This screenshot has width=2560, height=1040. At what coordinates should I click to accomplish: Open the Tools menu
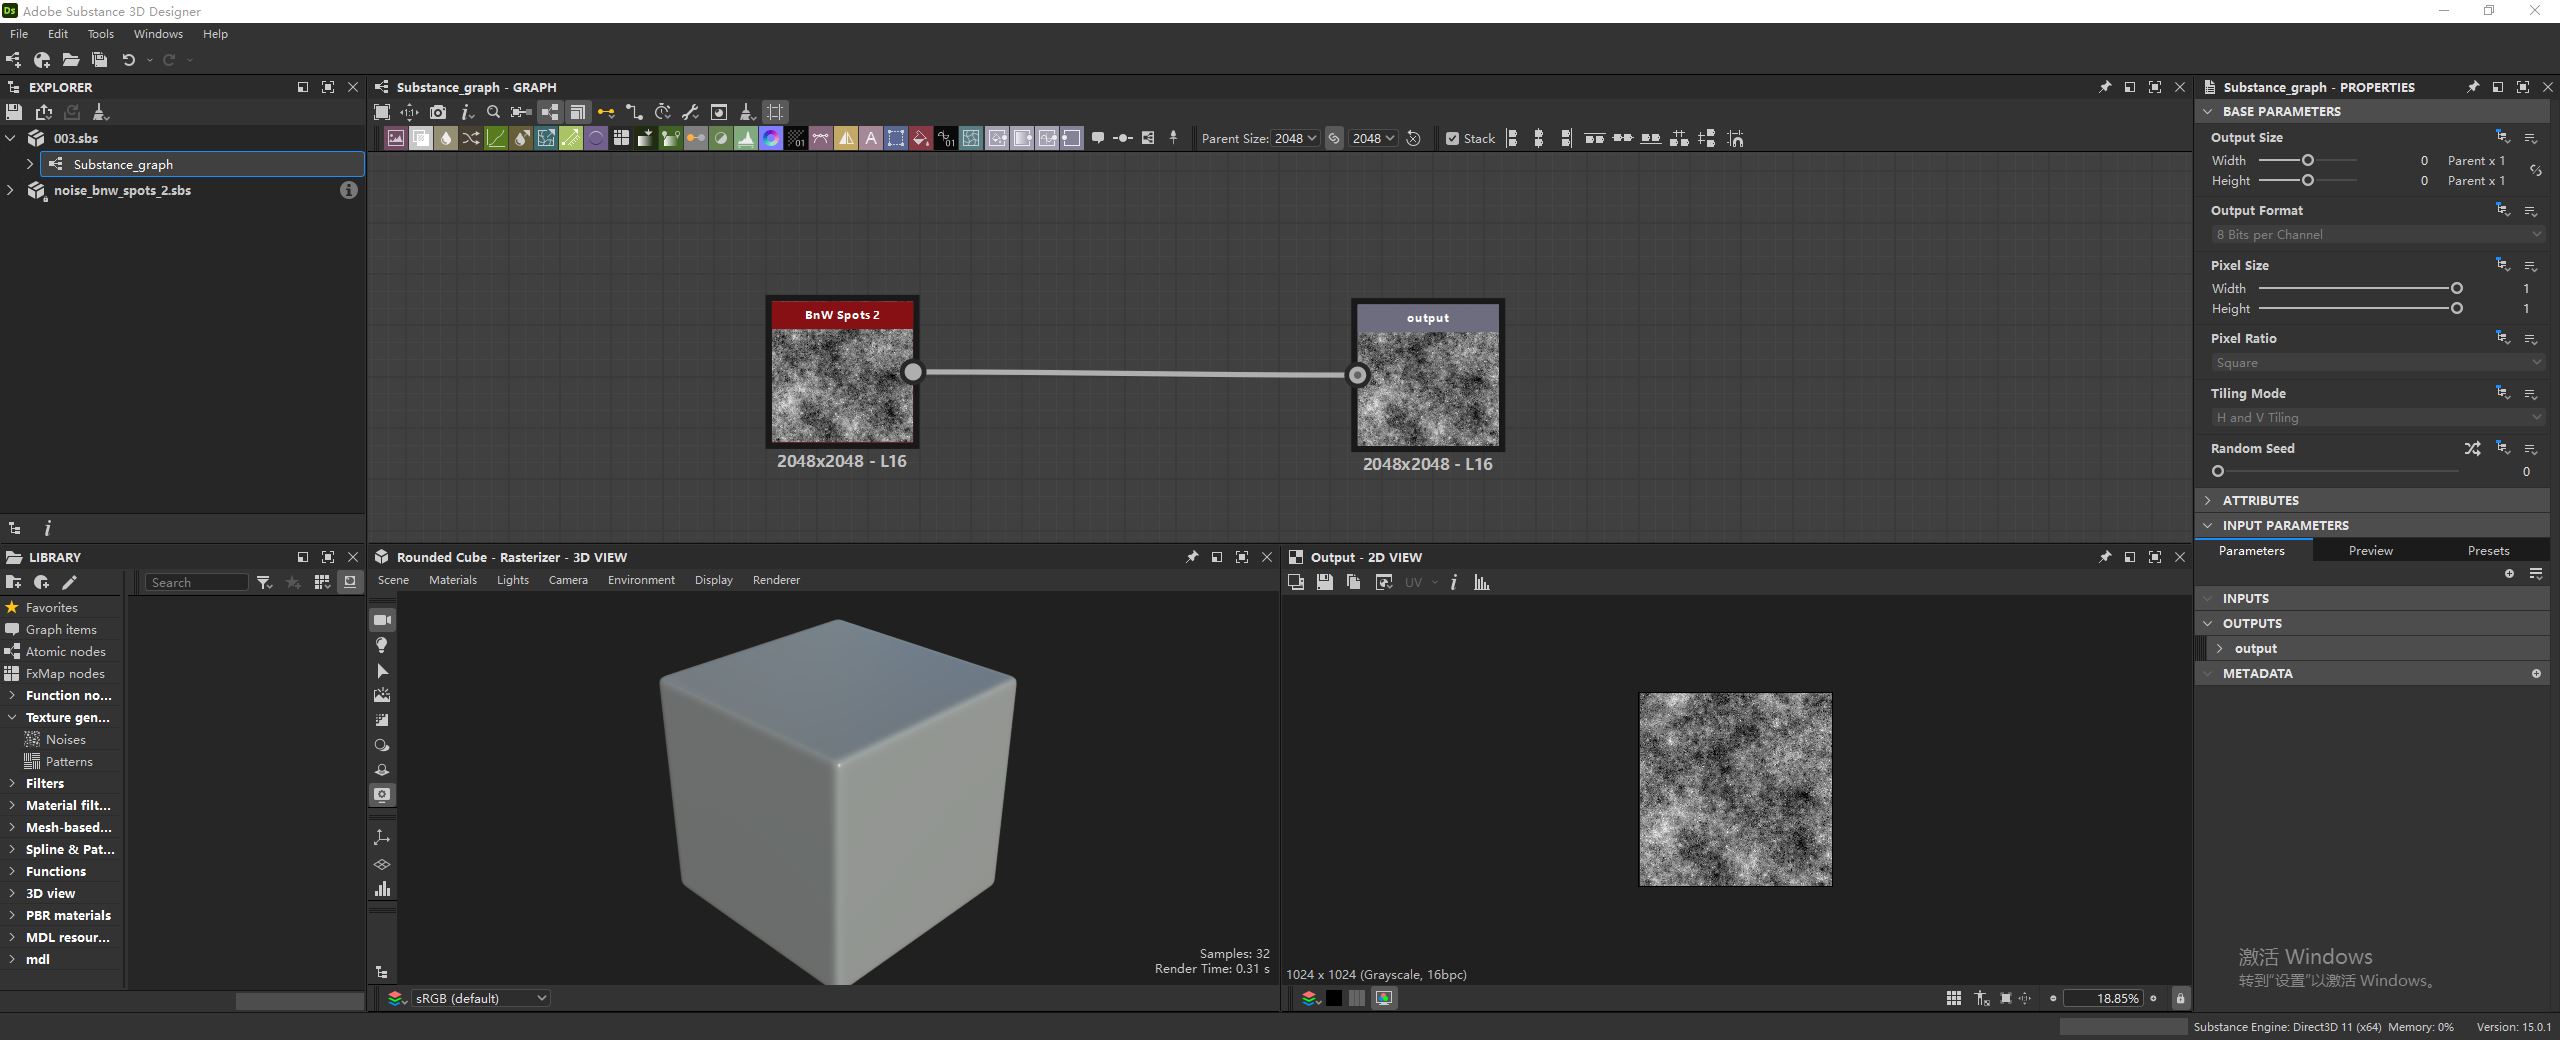point(100,34)
